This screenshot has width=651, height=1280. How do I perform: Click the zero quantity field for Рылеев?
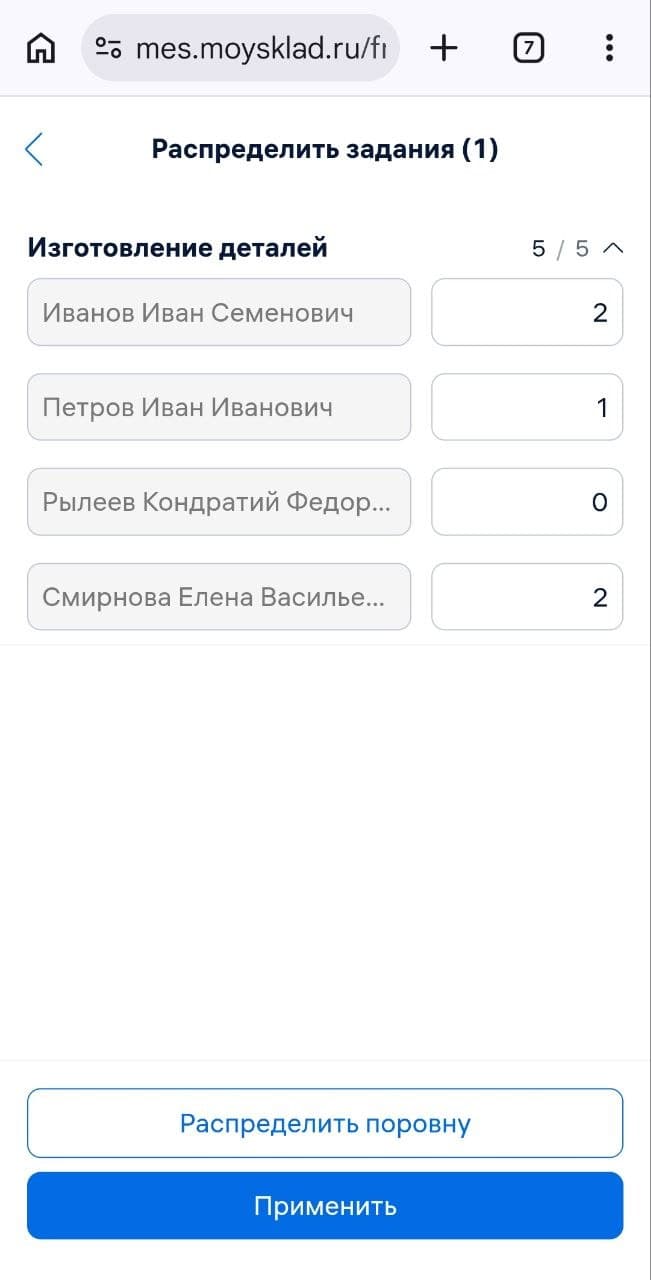527,501
